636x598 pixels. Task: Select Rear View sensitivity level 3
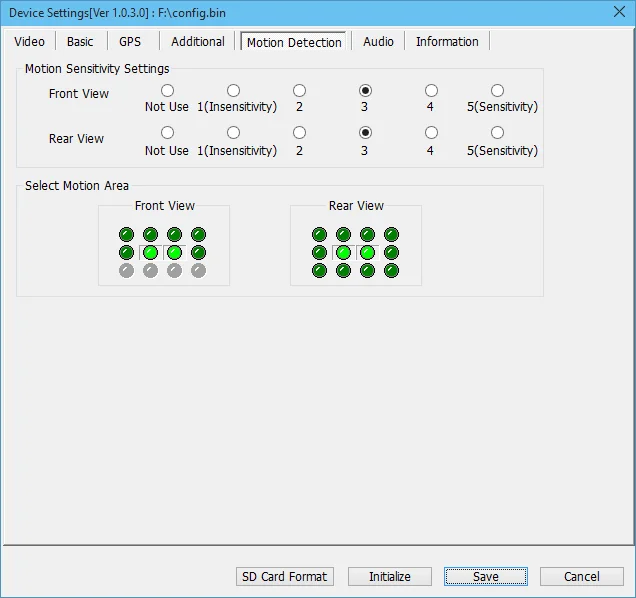(365, 133)
